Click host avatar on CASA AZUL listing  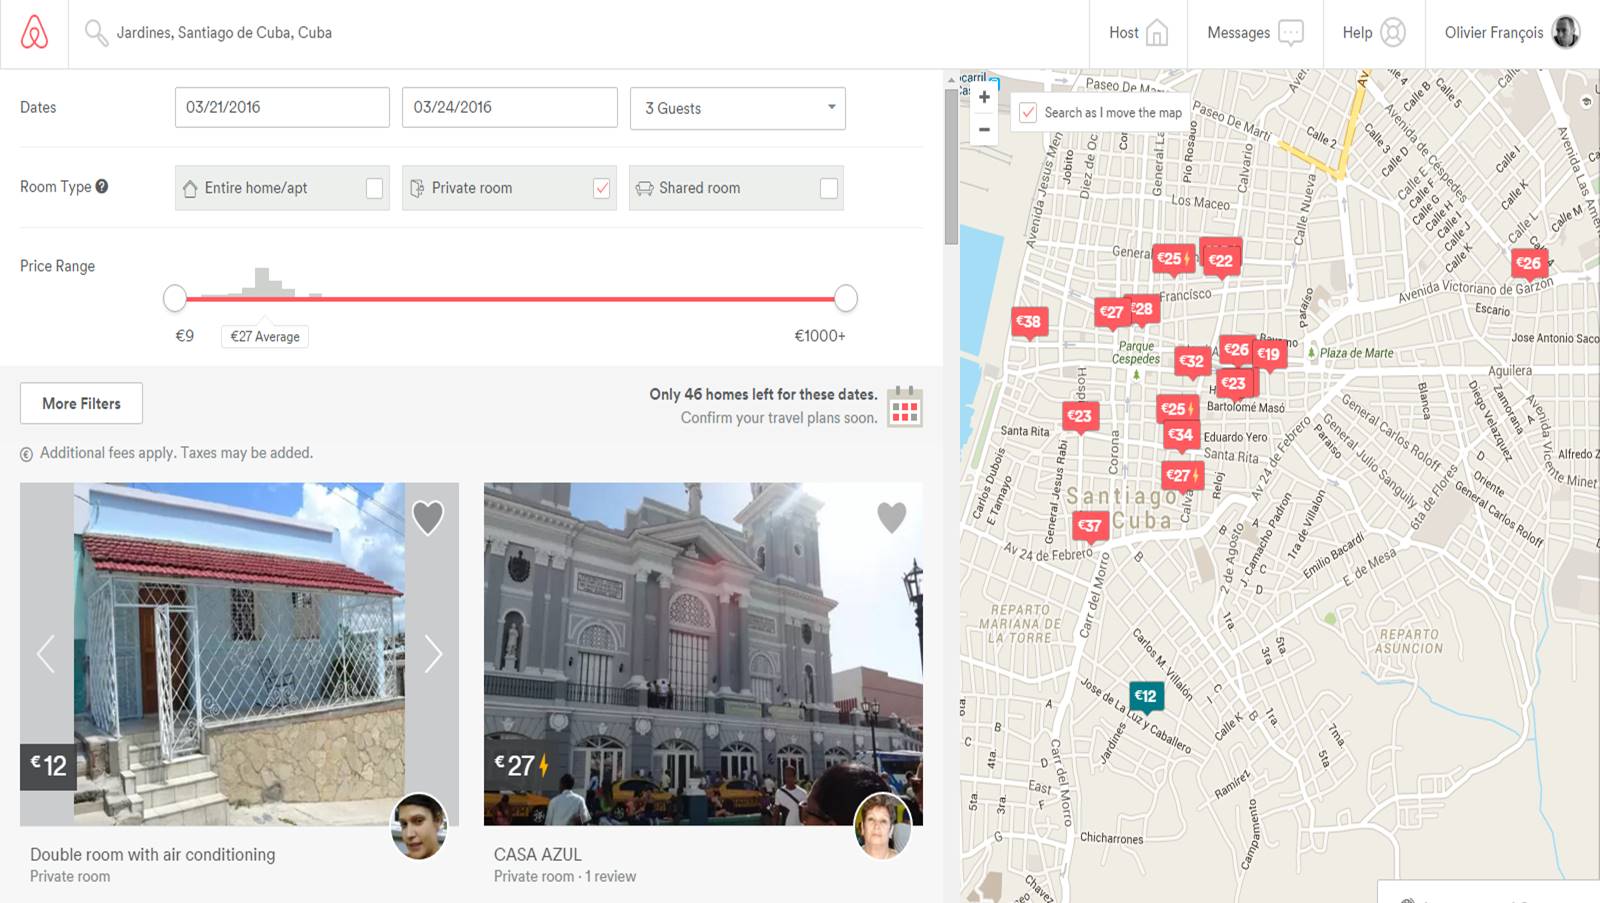coord(883,827)
